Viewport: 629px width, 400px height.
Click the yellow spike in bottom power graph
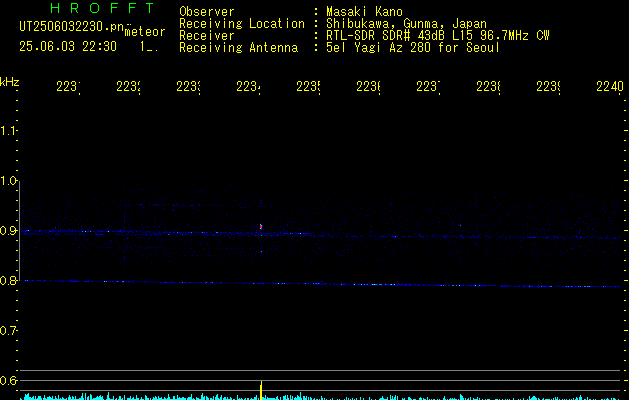pyautogui.click(x=261, y=390)
